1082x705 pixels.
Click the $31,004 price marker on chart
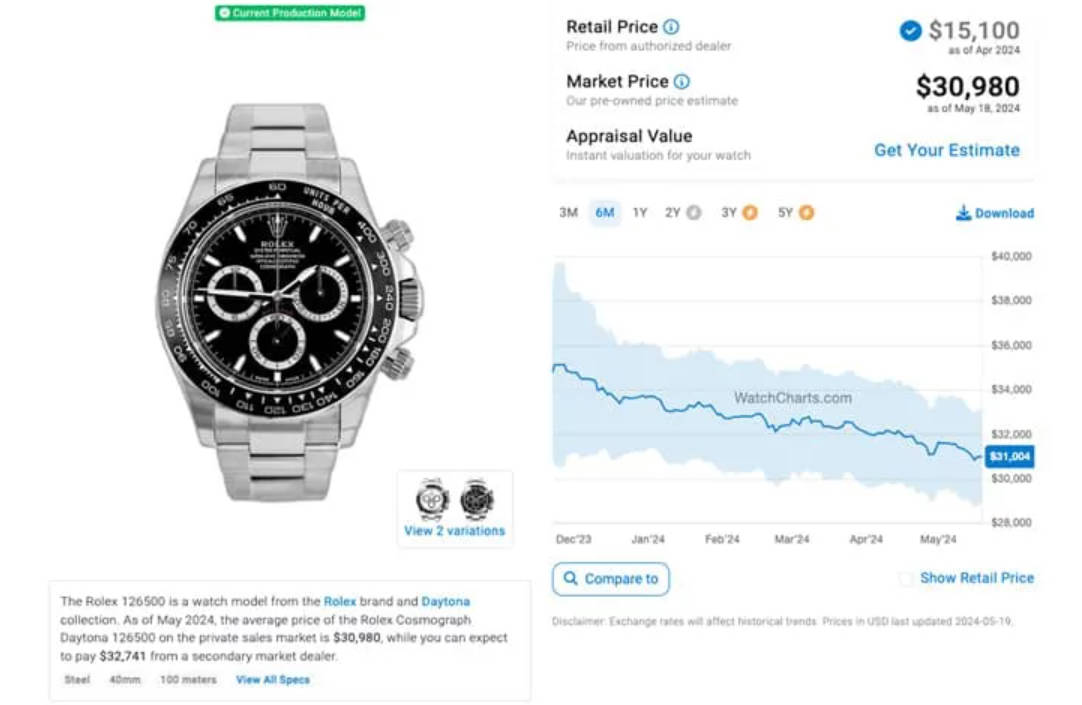[1009, 456]
